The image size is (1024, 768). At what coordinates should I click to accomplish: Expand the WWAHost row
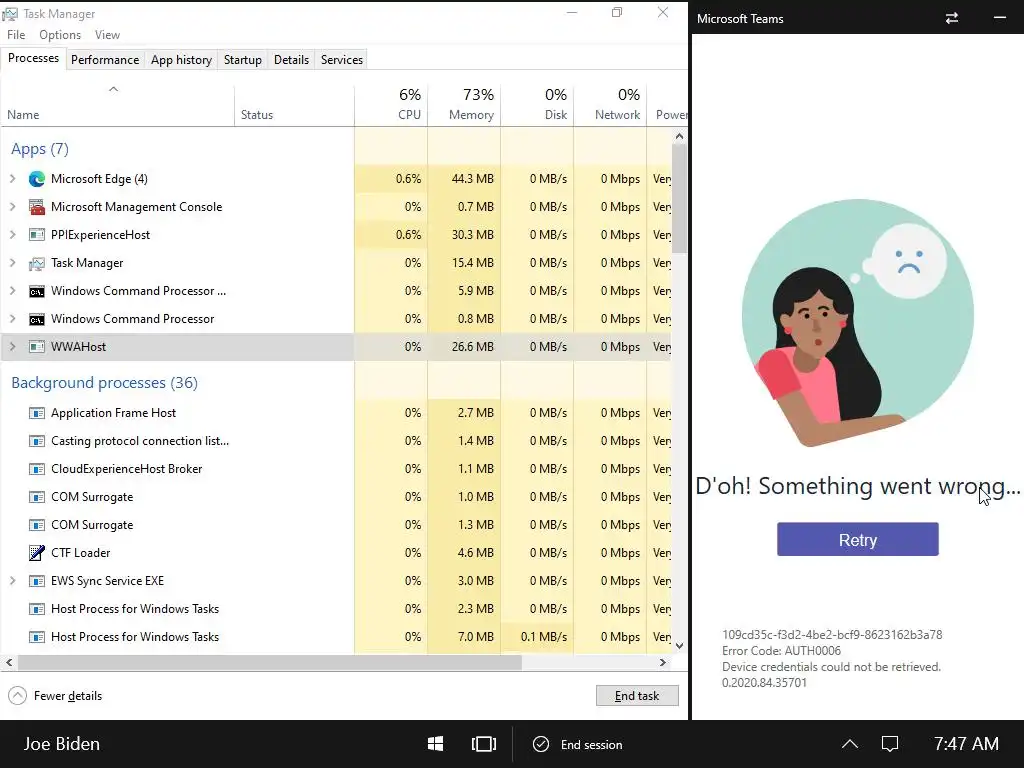tap(12, 347)
